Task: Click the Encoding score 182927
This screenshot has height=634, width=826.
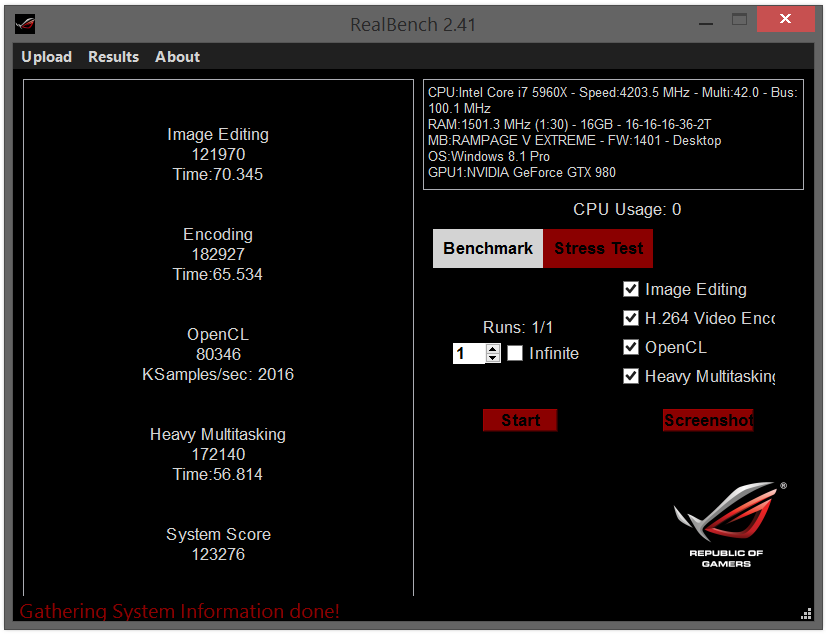Action: pyautogui.click(x=218, y=254)
